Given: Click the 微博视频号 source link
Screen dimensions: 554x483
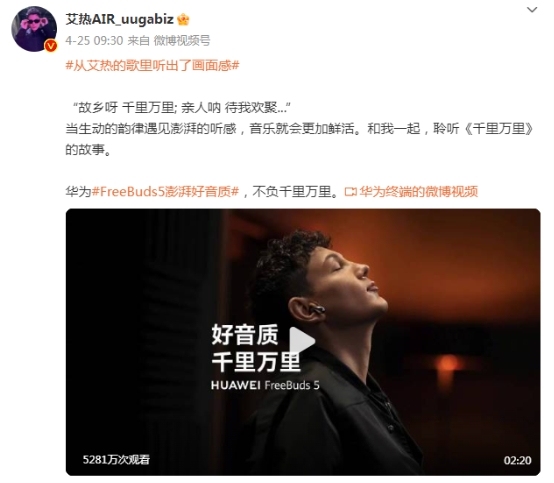Looking at the screenshot, I should [182, 41].
